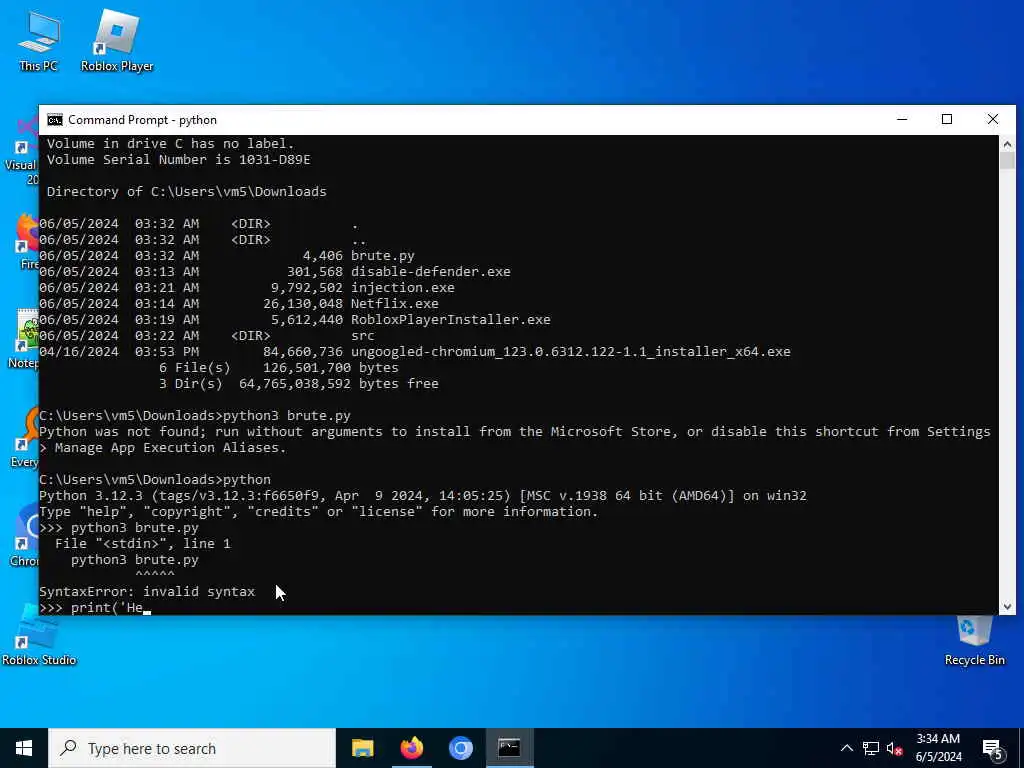Show hidden system tray icons
This screenshot has width=1024, height=768.
(846, 748)
